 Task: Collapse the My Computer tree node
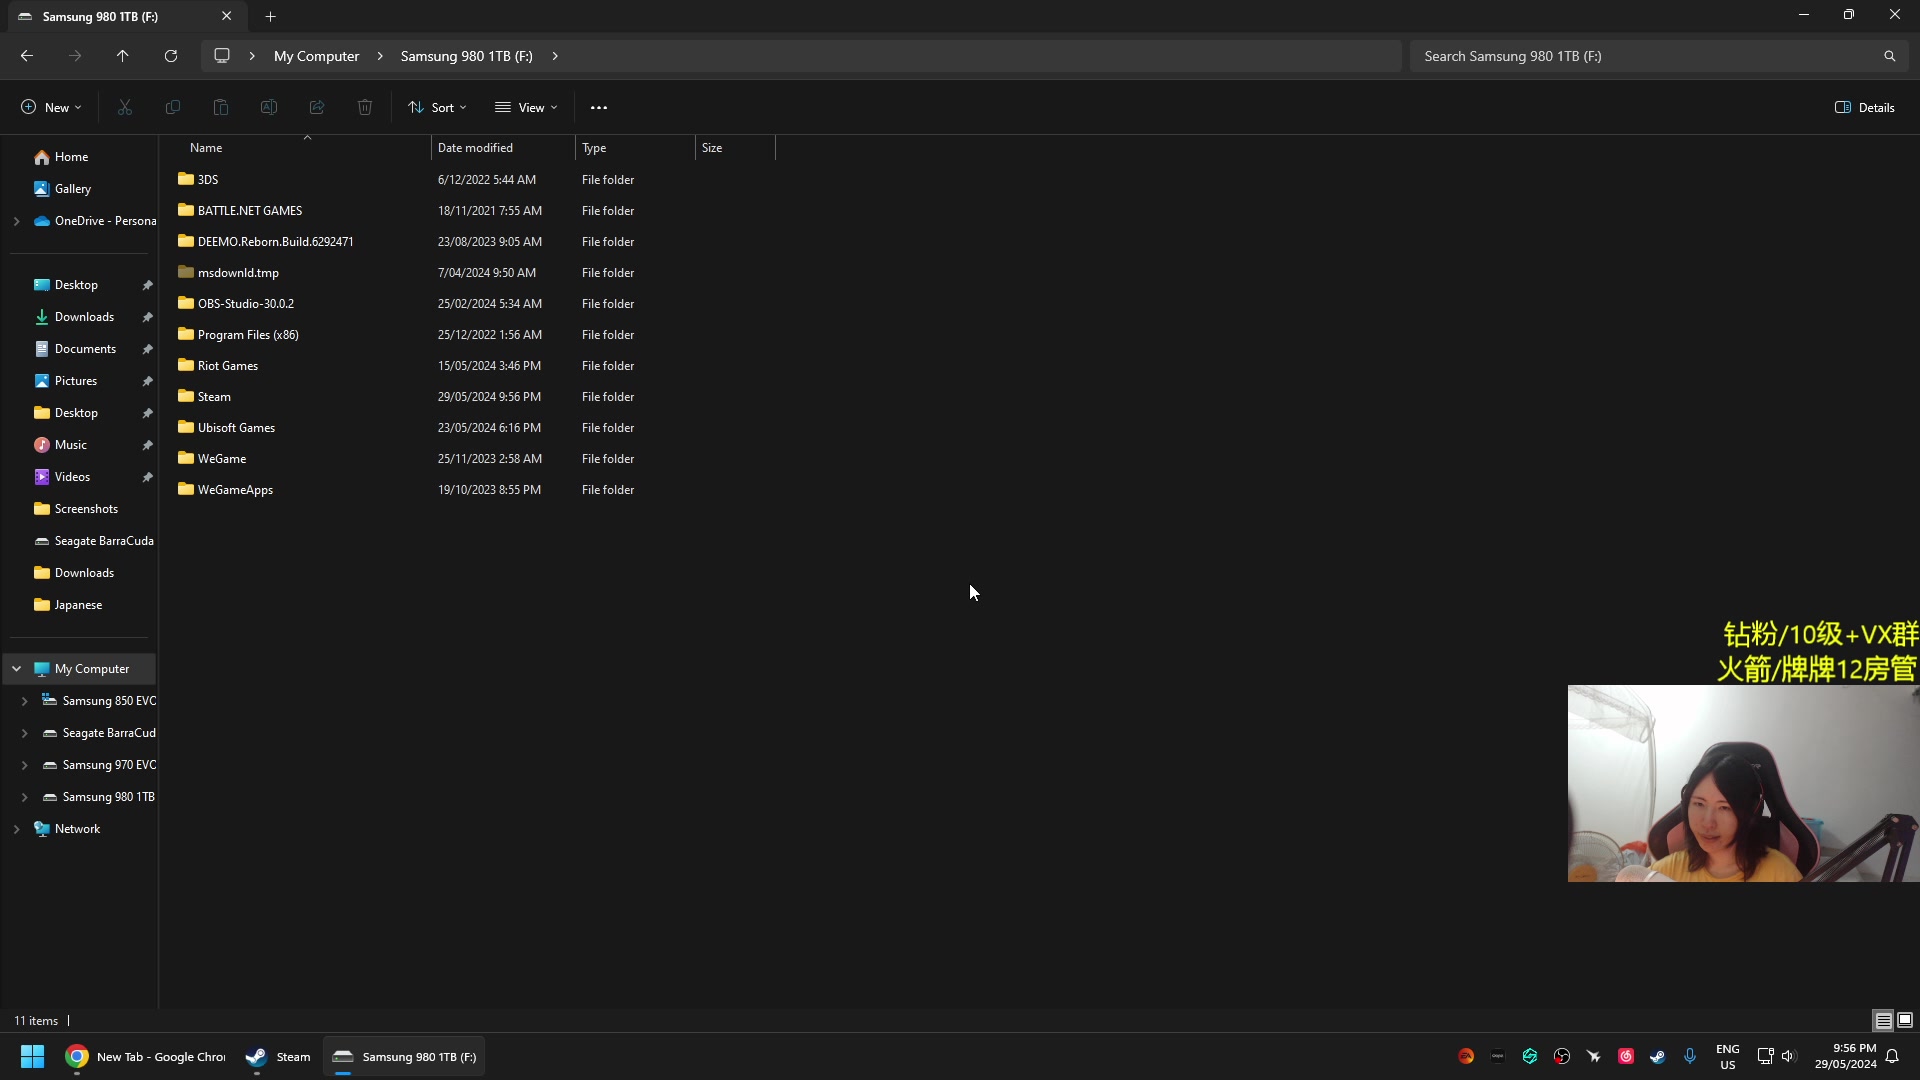(x=16, y=669)
